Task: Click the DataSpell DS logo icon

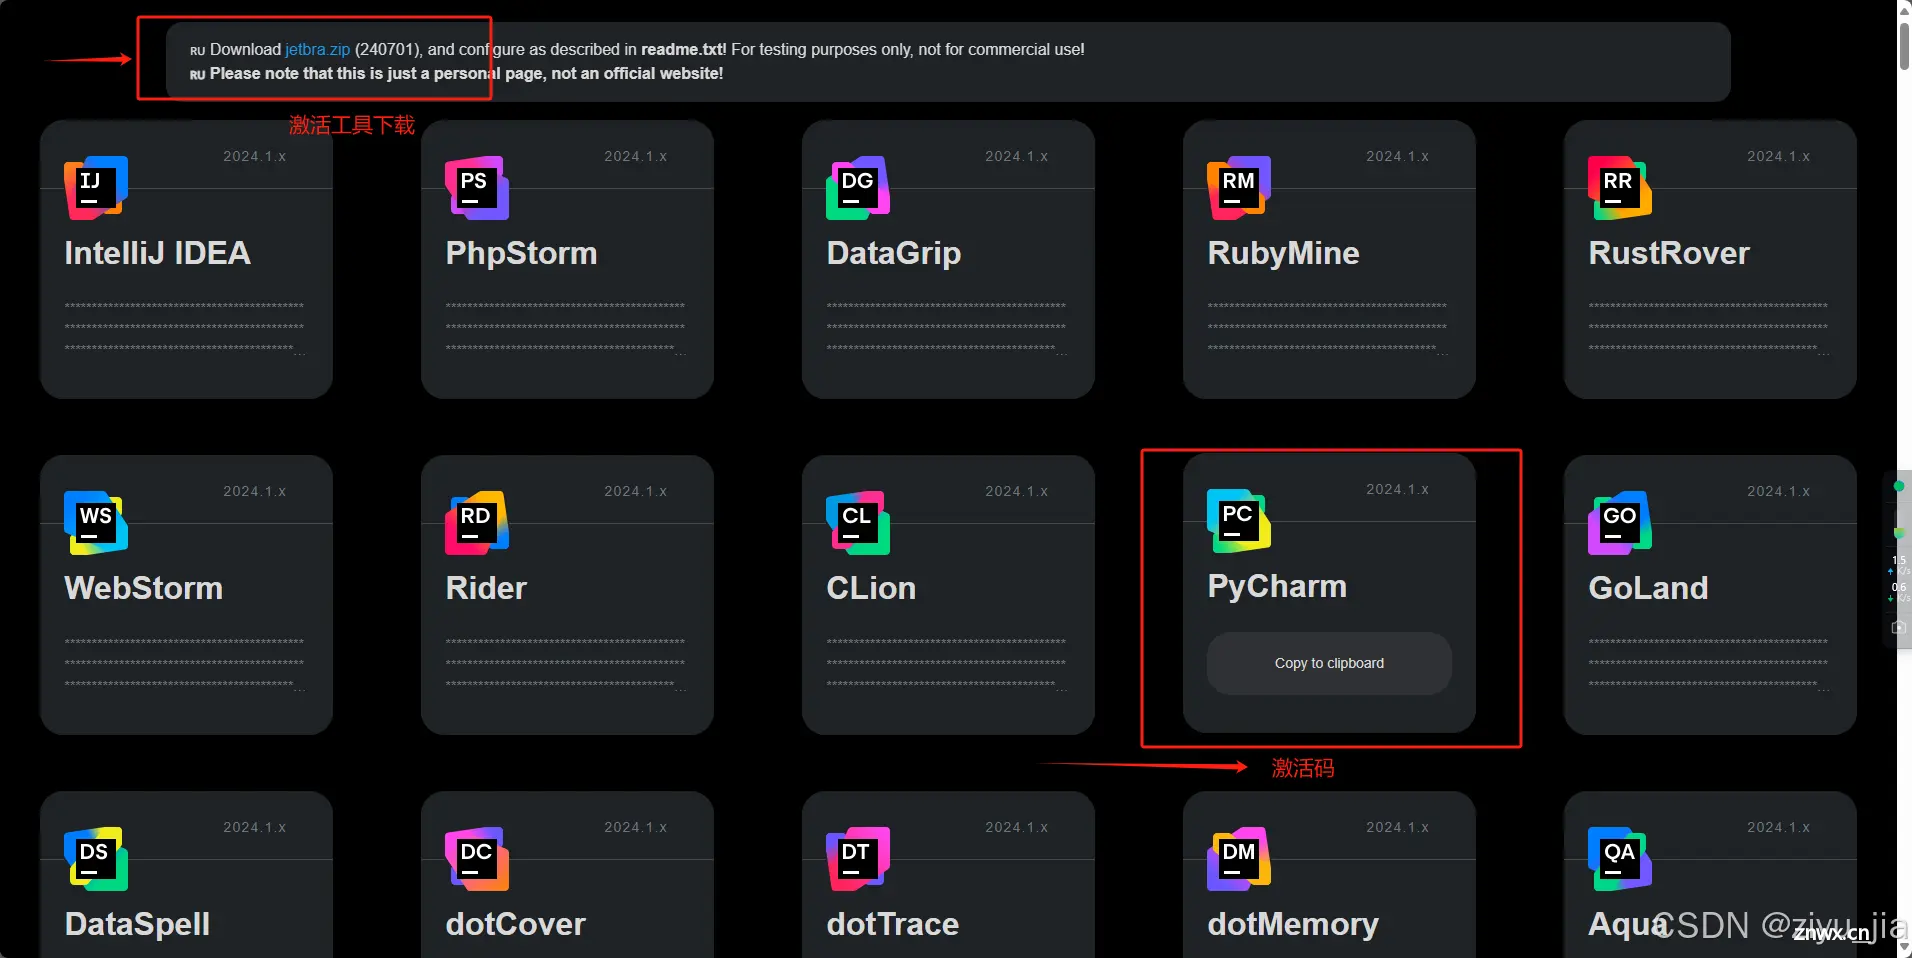Action: (x=96, y=859)
